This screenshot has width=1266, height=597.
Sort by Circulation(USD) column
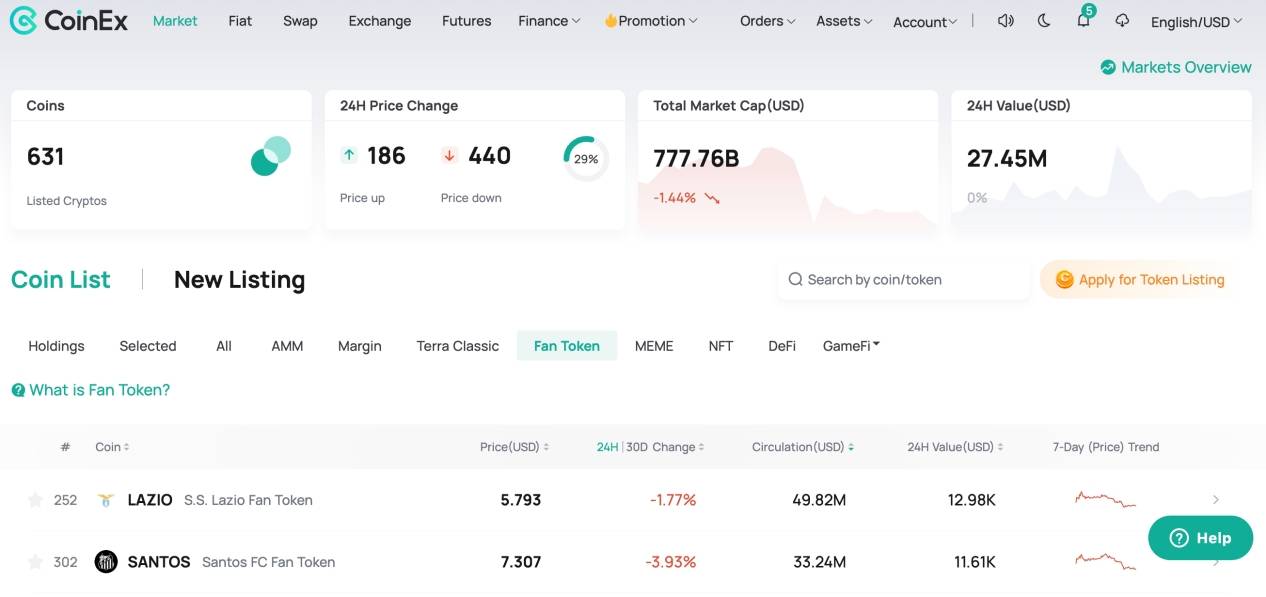[803, 447]
